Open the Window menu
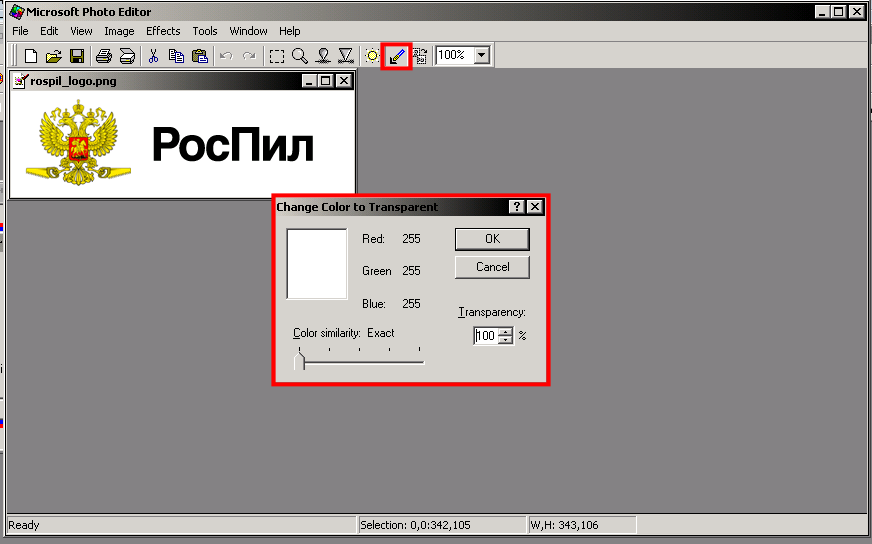Screen dimensions: 872x544 [248, 31]
